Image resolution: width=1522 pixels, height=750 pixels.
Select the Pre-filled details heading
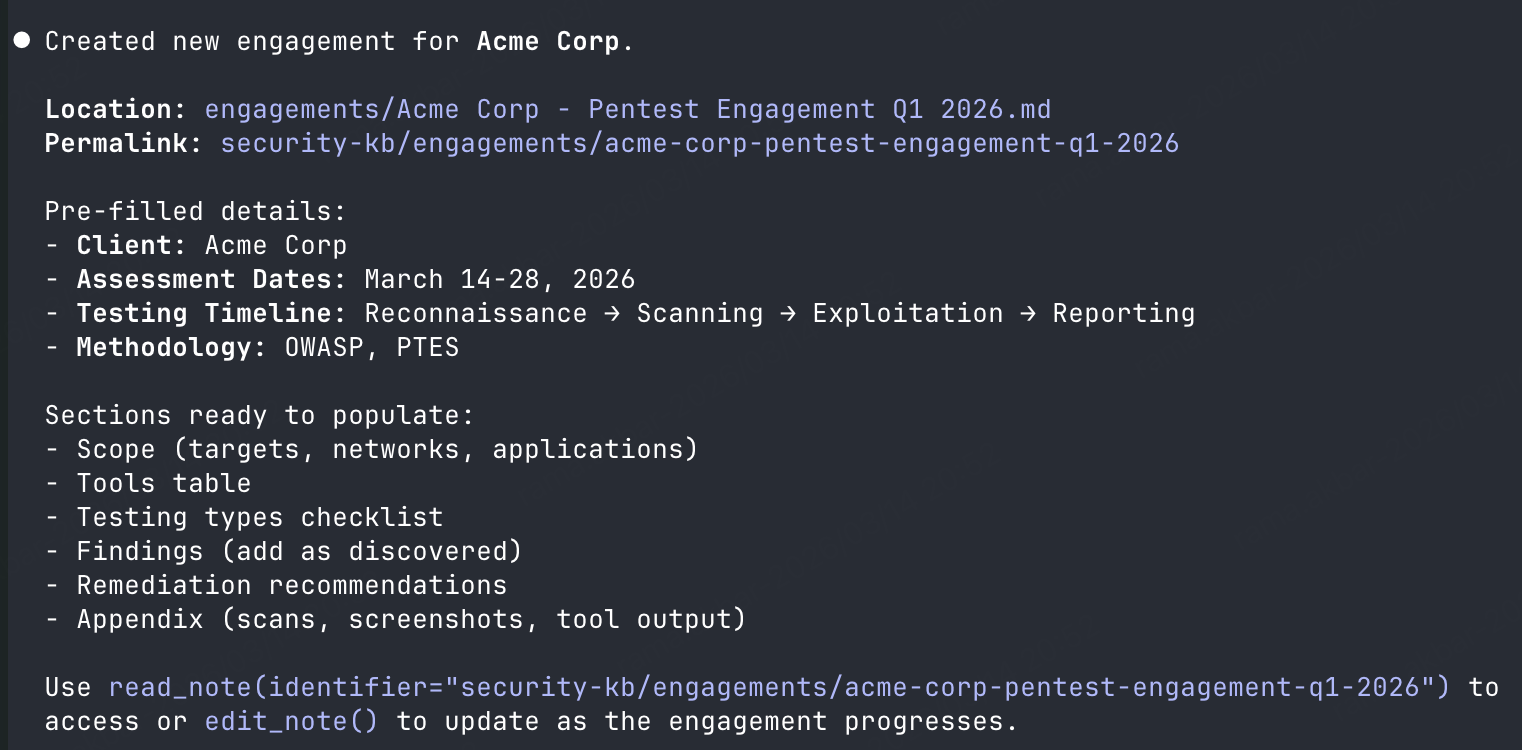[x=196, y=211]
